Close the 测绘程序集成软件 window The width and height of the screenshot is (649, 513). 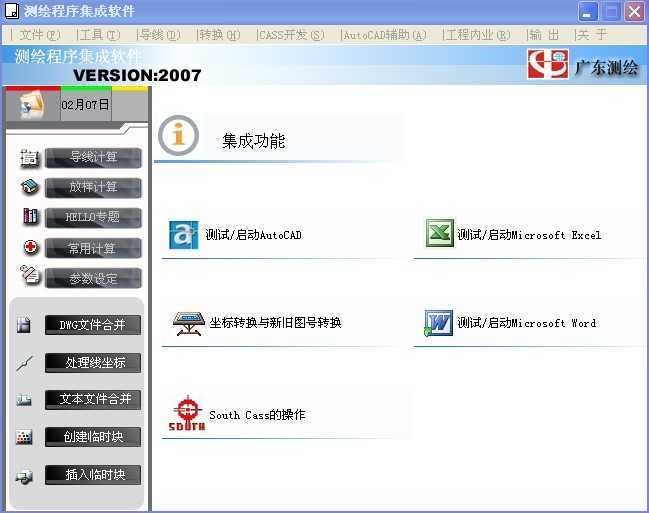[634, 11]
